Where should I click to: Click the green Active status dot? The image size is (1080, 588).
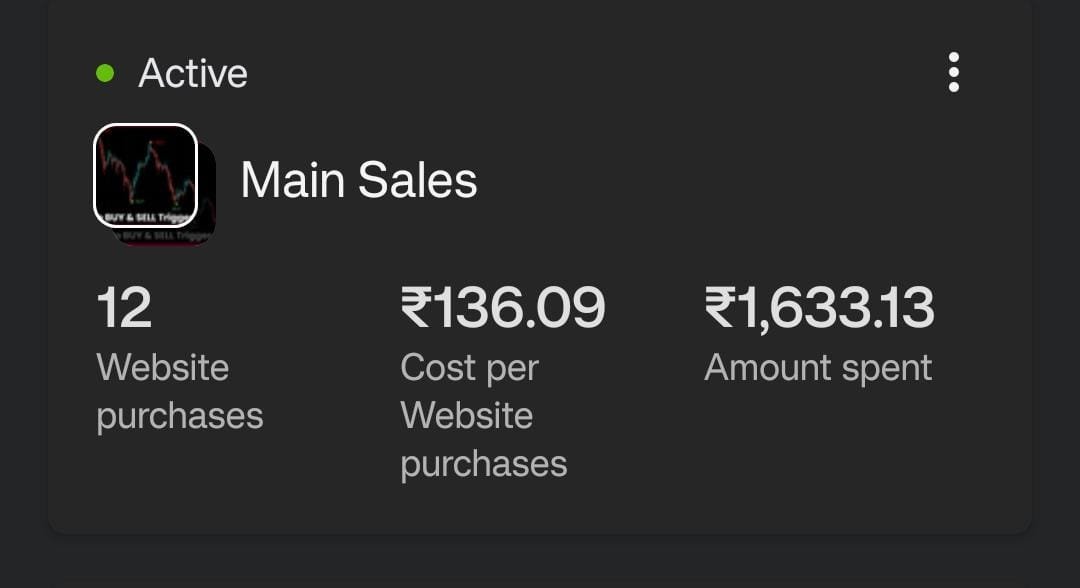(x=105, y=73)
